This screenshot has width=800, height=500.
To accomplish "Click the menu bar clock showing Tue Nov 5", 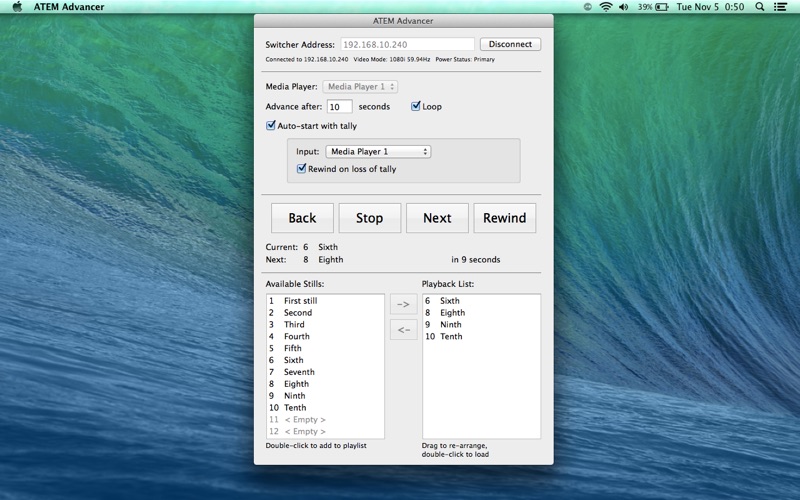I will click(710, 7).
